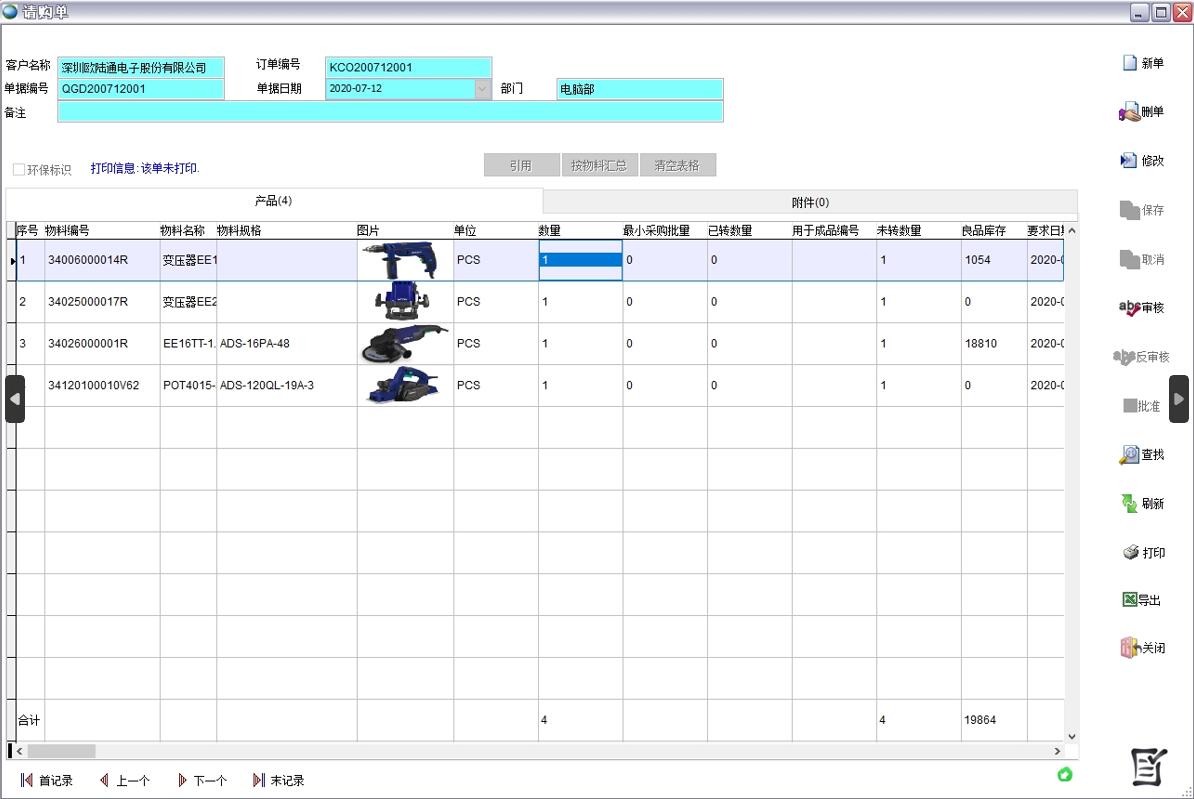Toggle the 环保标识 checkbox
The width and height of the screenshot is (1194, 799).
click(x=19, y=169)
